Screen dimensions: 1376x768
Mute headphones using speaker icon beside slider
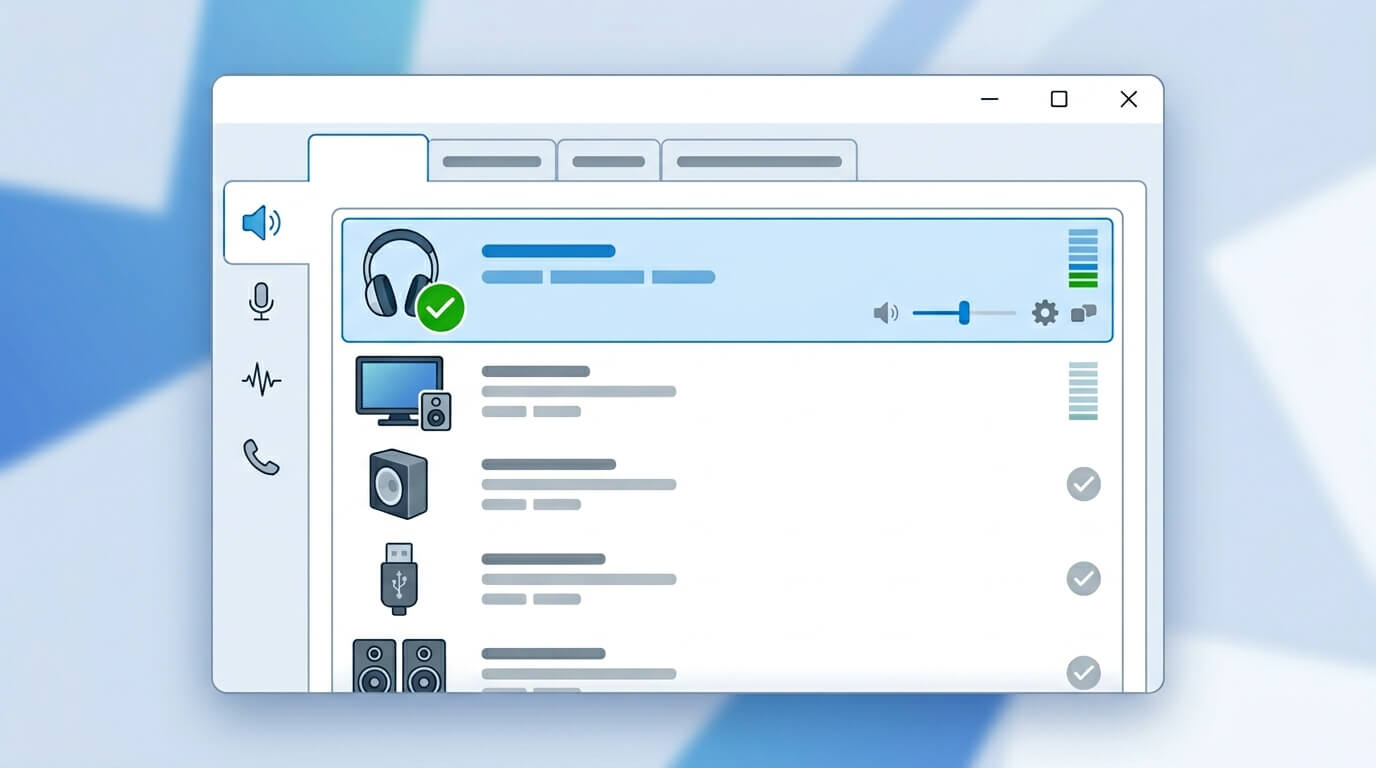click(886, 314)
